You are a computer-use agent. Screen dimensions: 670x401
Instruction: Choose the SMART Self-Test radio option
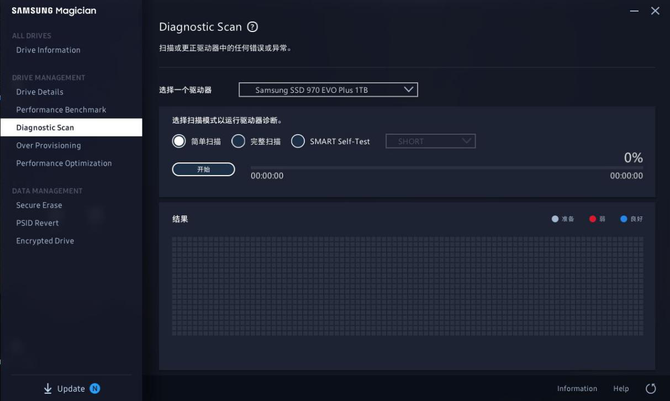pyautogui.click(x=298, y=141)
